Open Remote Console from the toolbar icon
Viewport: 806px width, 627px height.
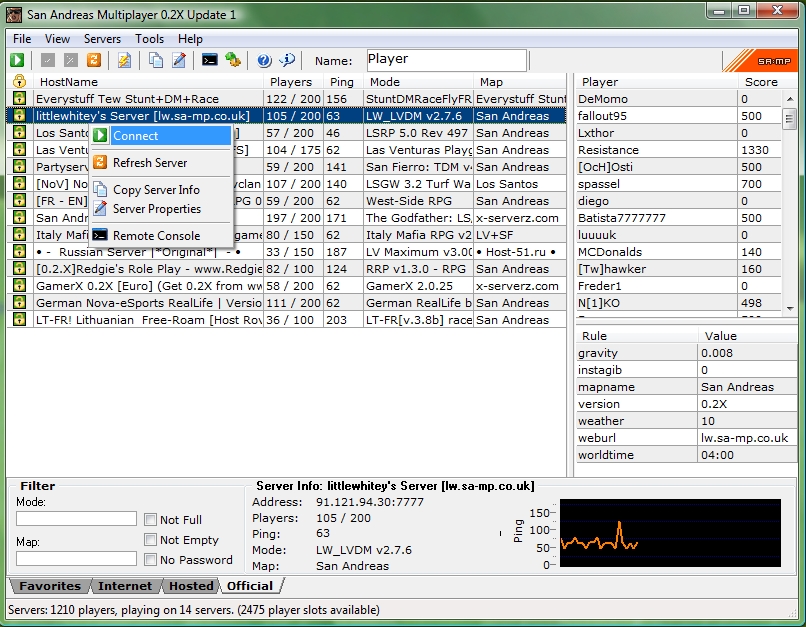click(x=210, y=61)
